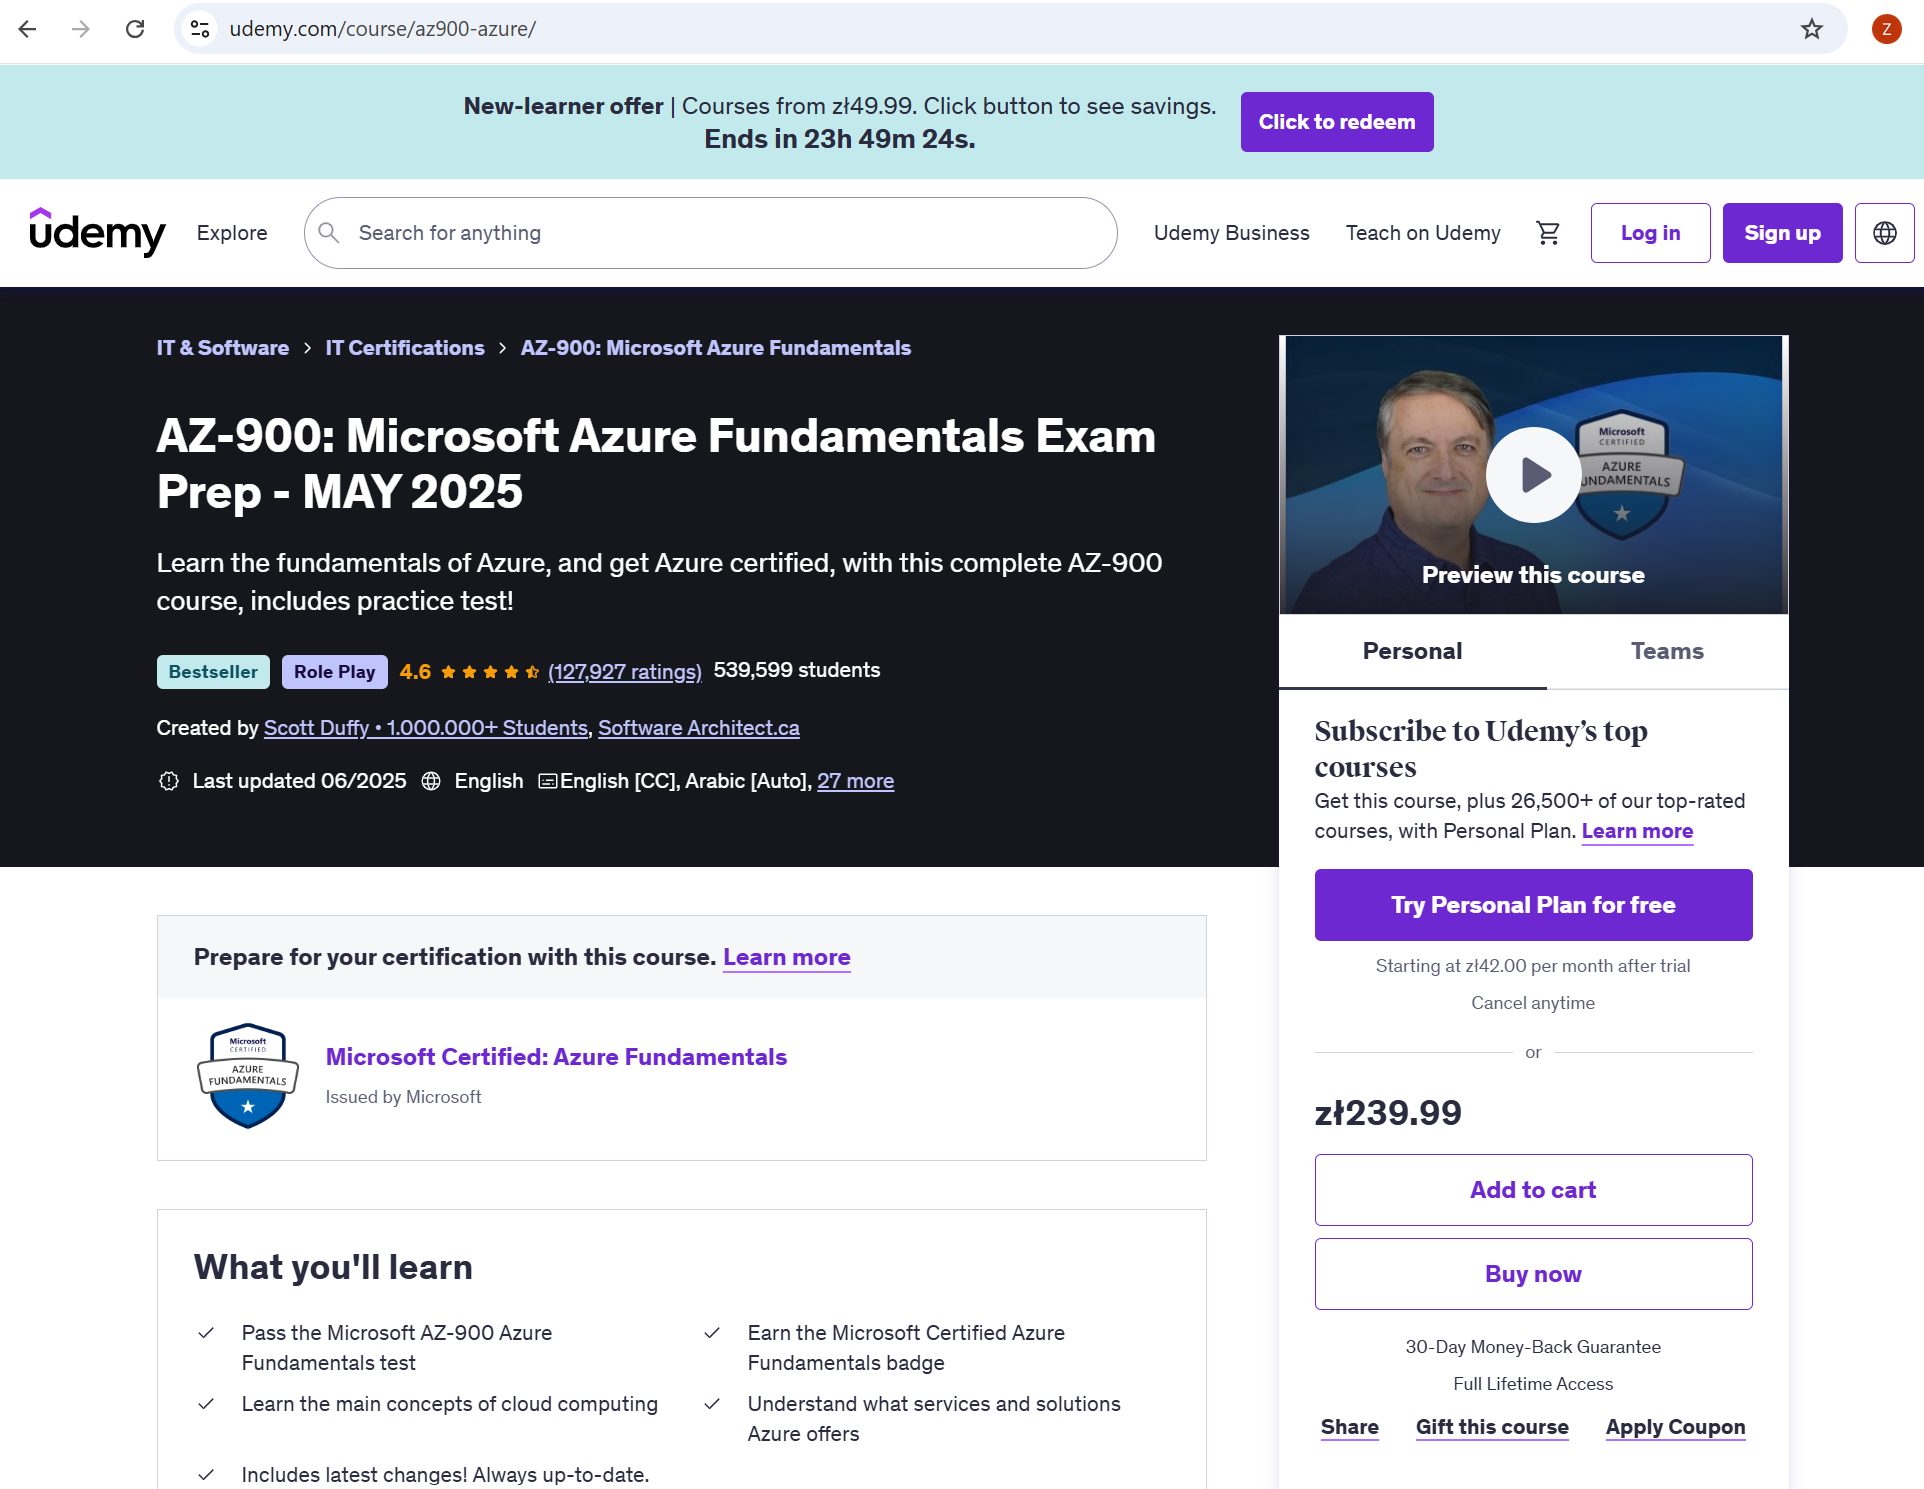Open site information icon in address bar

tap(200, 29)
